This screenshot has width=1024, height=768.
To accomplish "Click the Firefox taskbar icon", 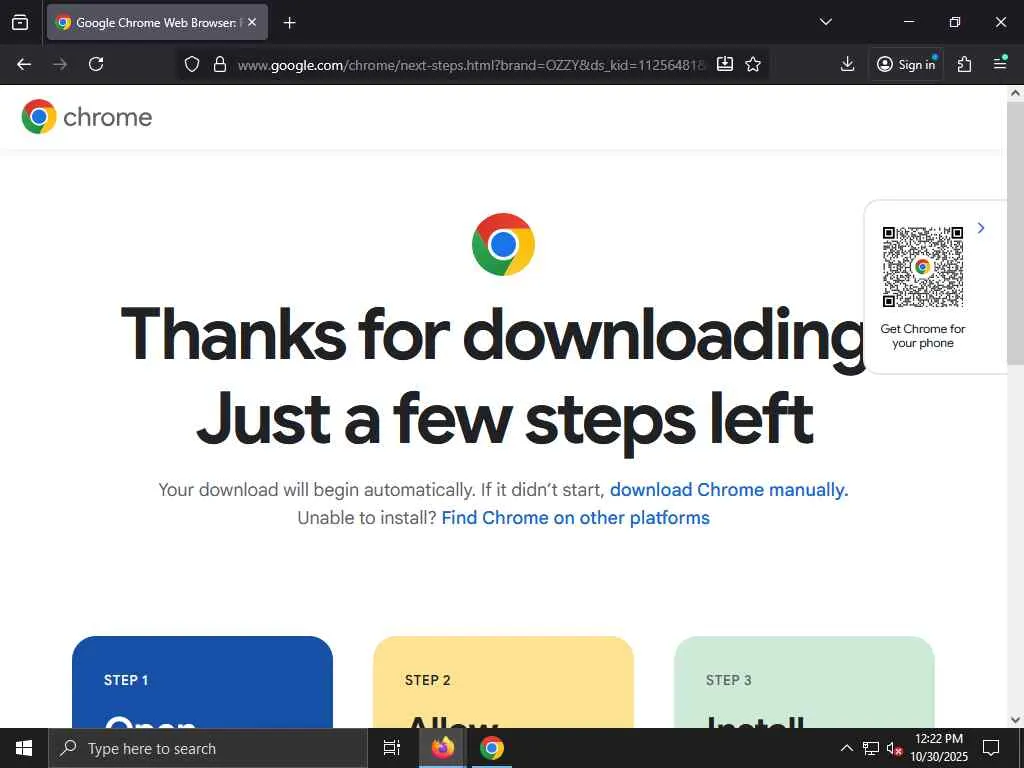I will pyautogui.click(x=442, y=748).
